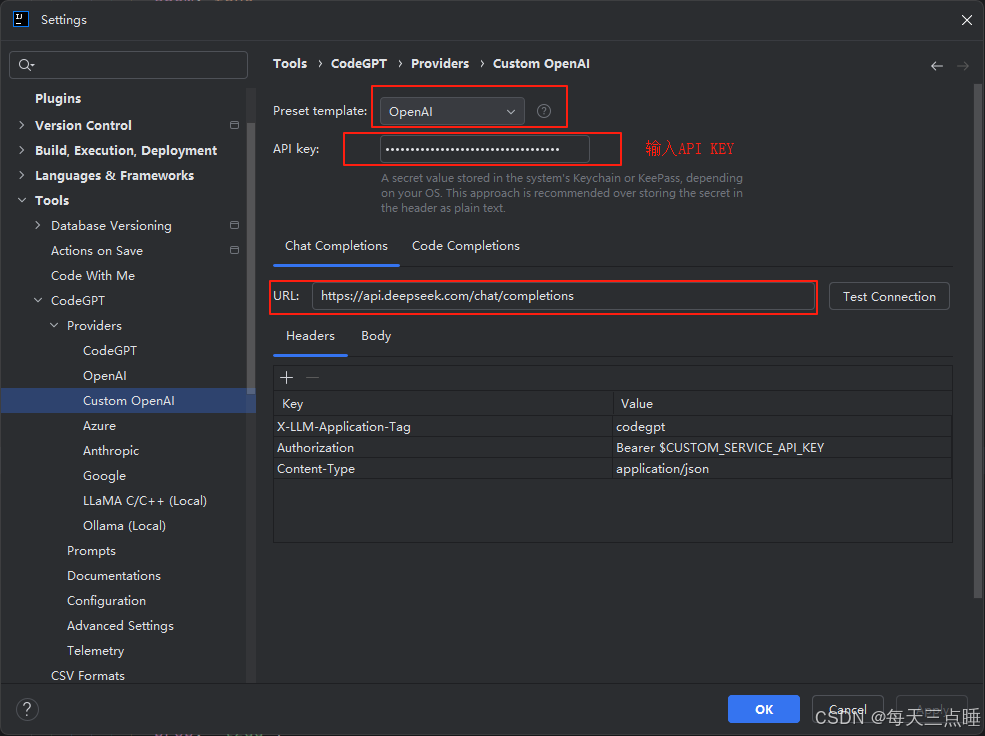
Task: Expand Languages & Frameworks section
Action: (x=22, y=175)
